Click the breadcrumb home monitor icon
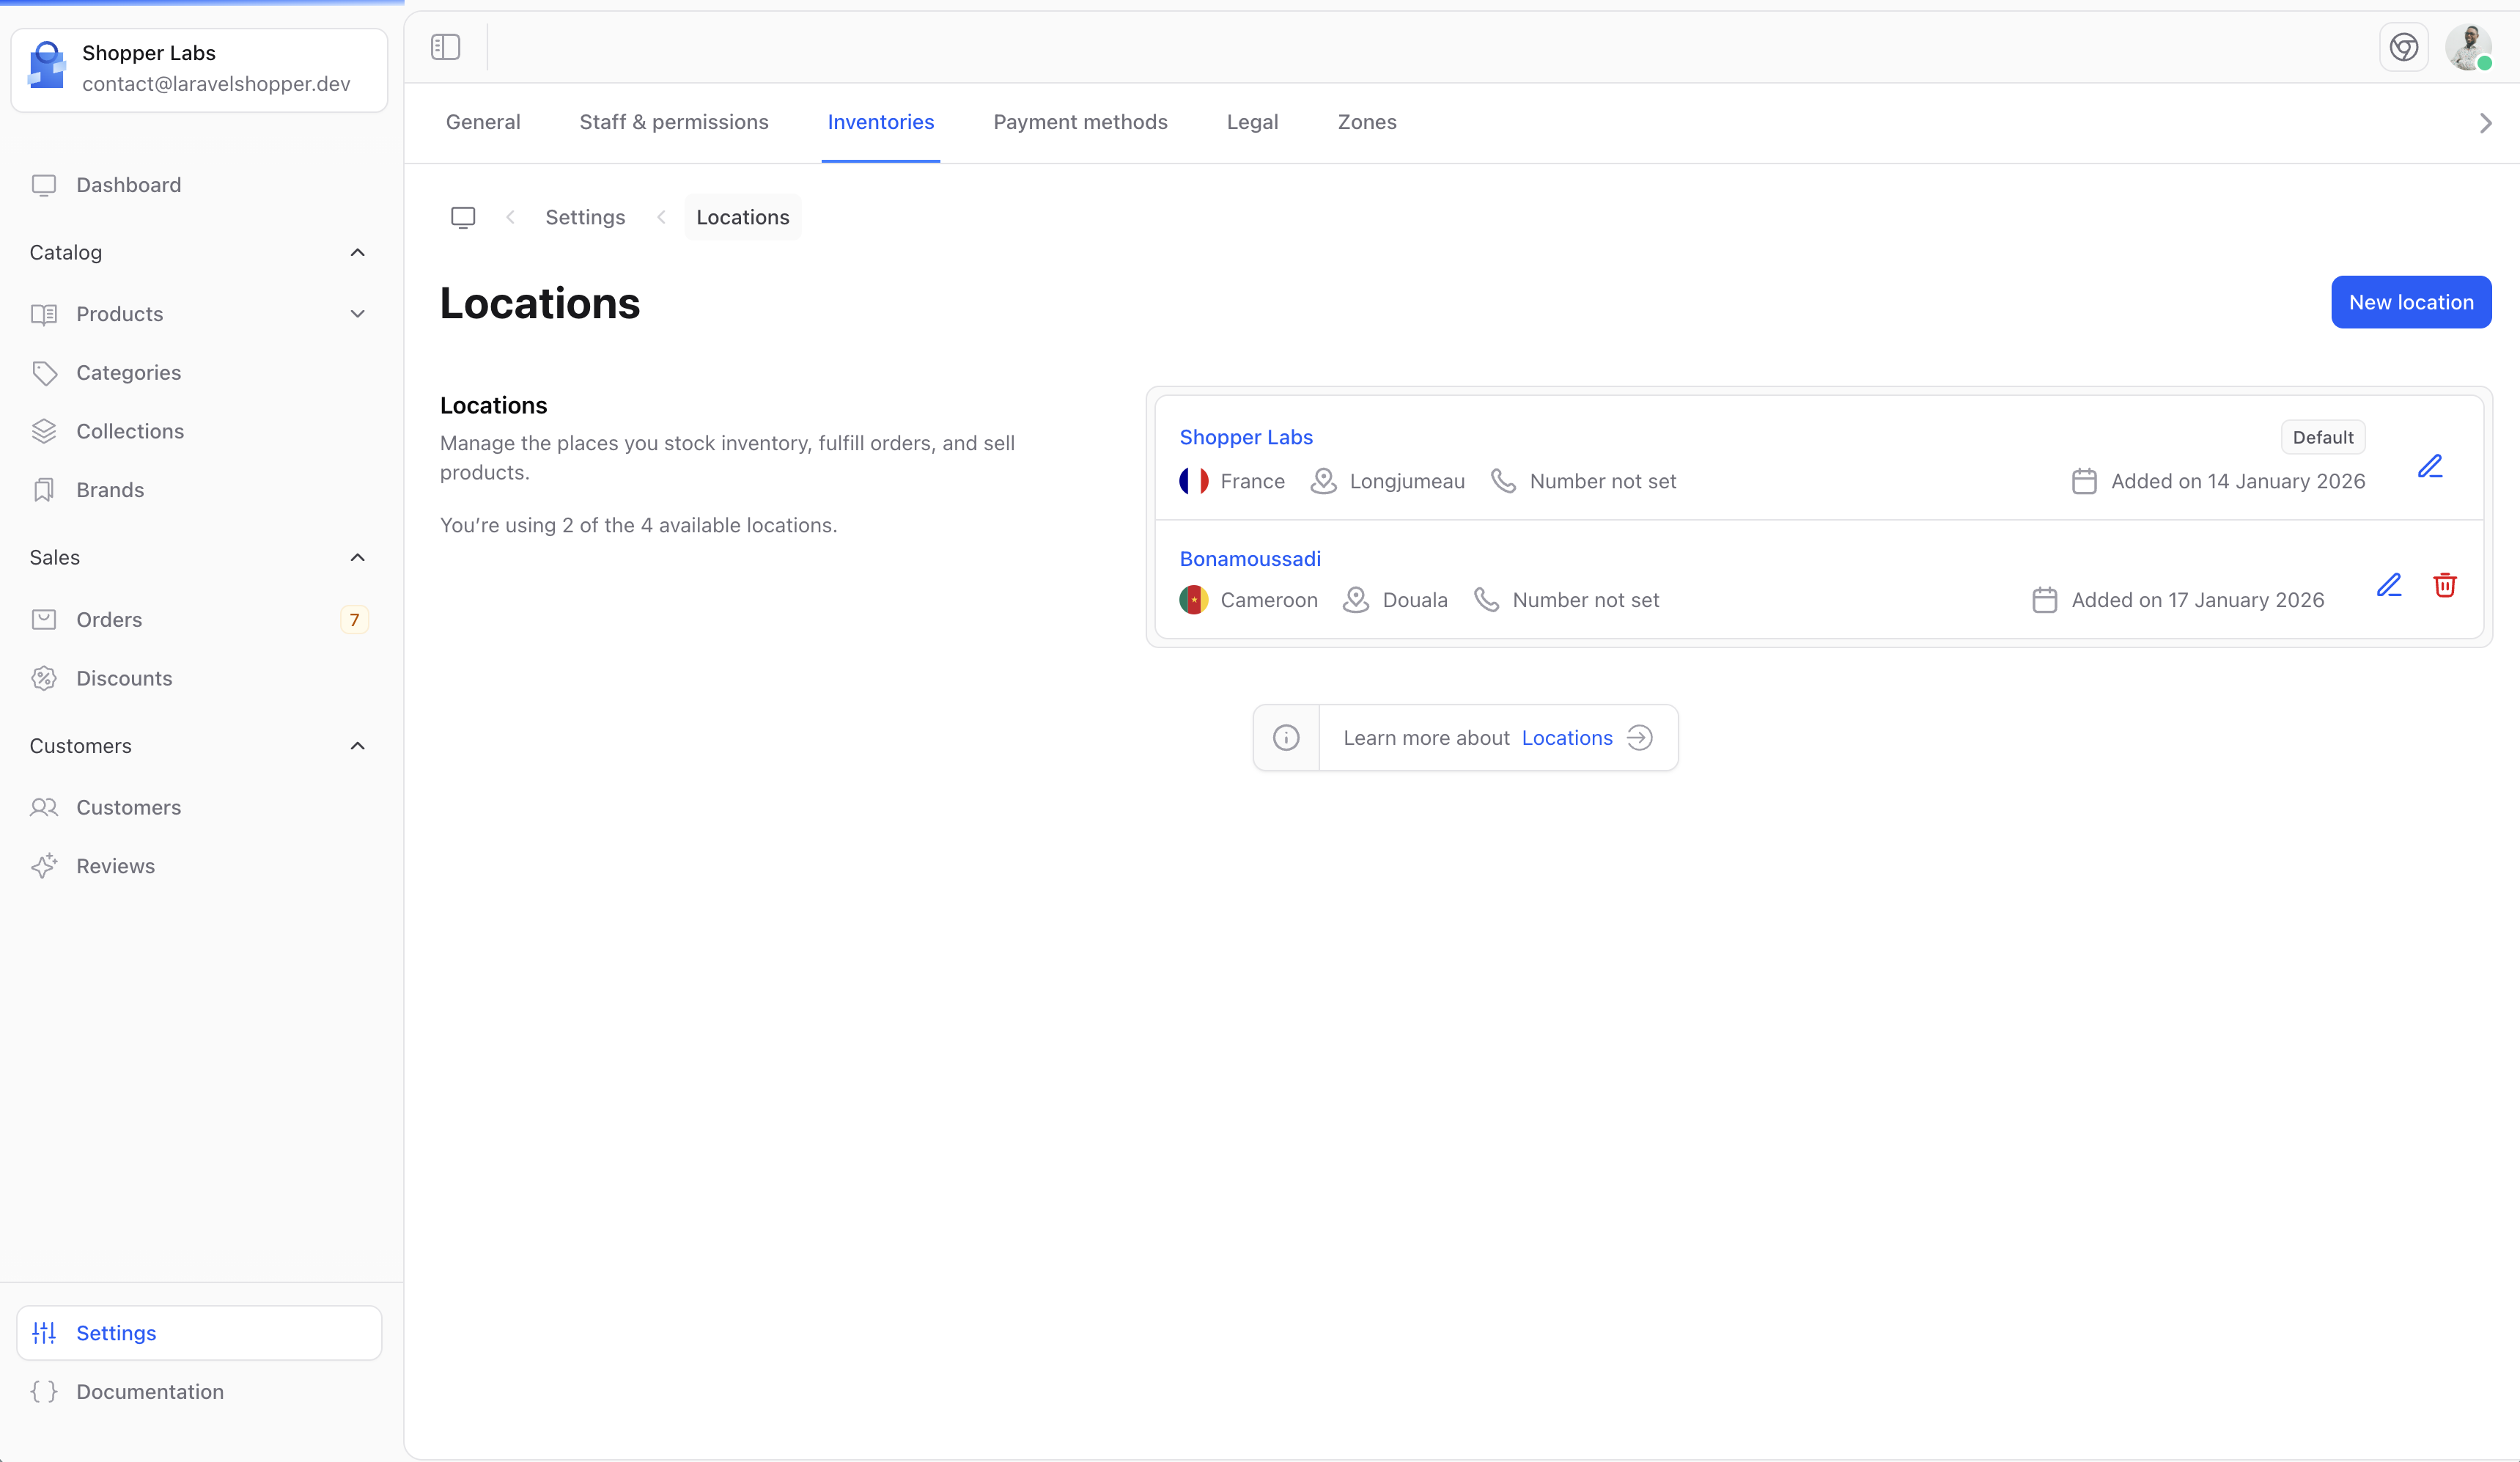 [x=463, y=217]
